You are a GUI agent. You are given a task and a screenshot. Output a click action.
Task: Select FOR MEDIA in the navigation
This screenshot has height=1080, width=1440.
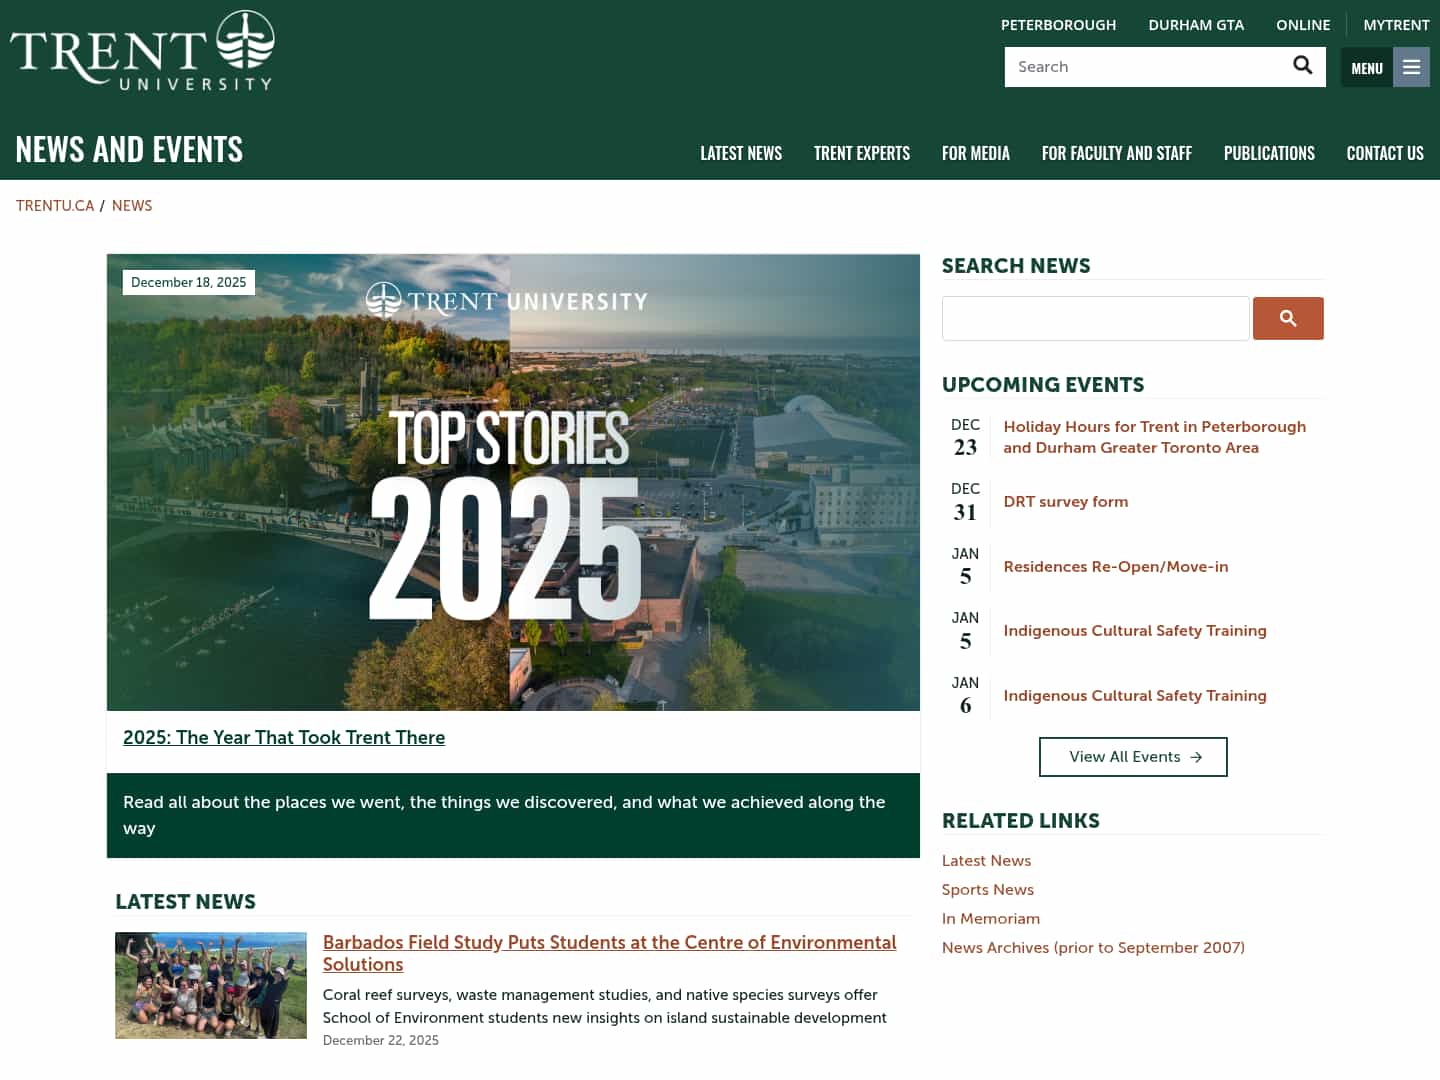(976, 153)
